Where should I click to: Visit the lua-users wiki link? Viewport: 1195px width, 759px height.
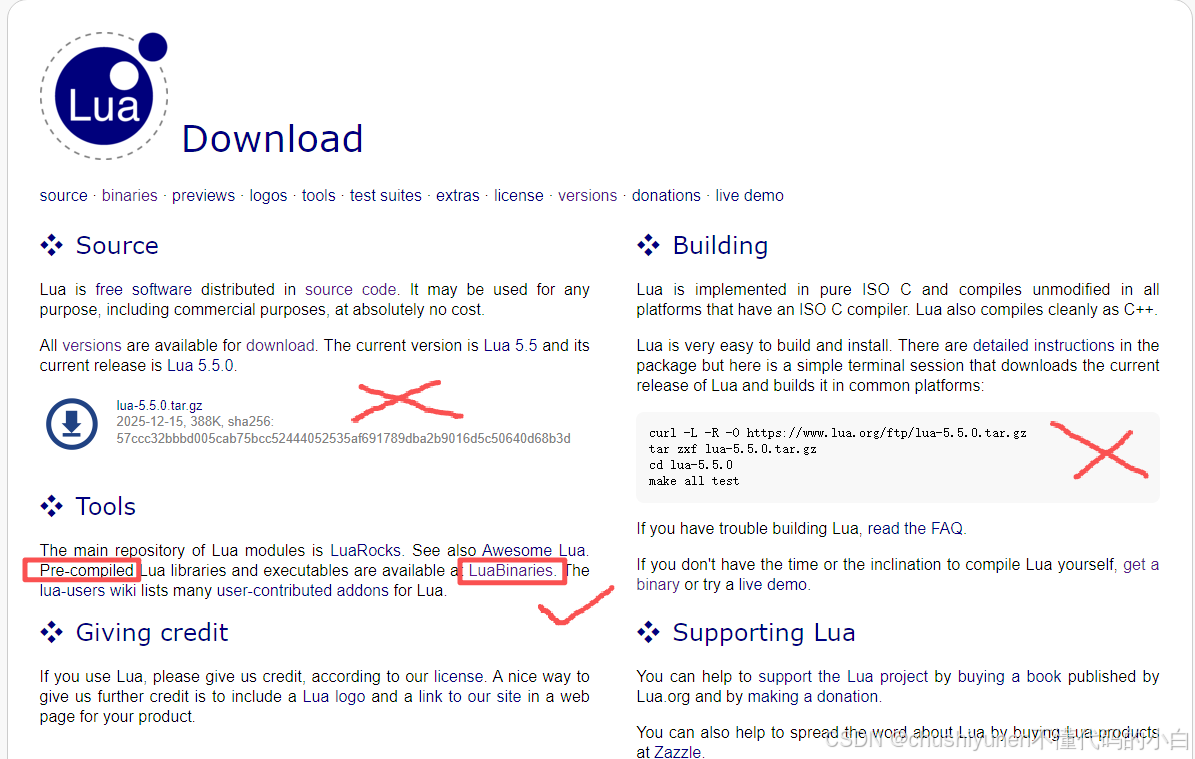click(88, 591)
